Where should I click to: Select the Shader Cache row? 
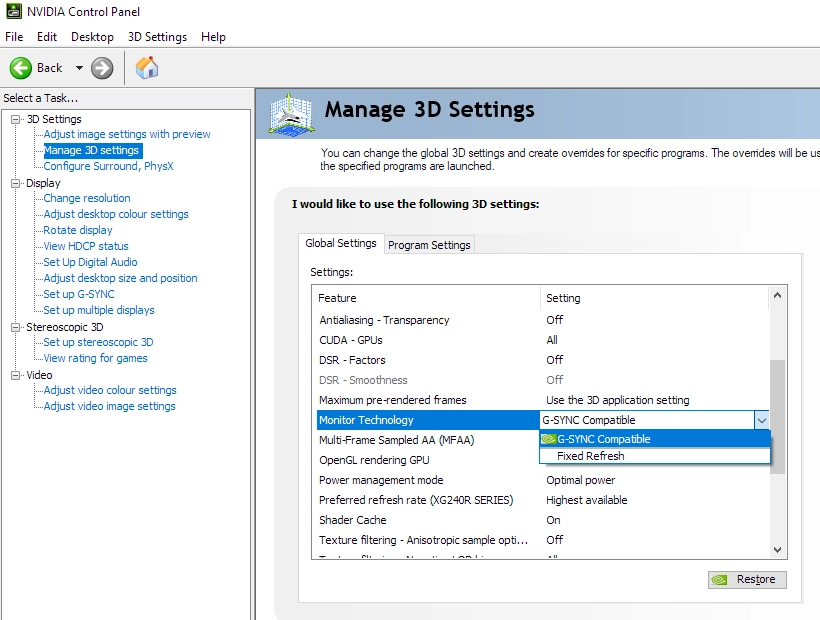pyautogui.click(x=542, y=520)
